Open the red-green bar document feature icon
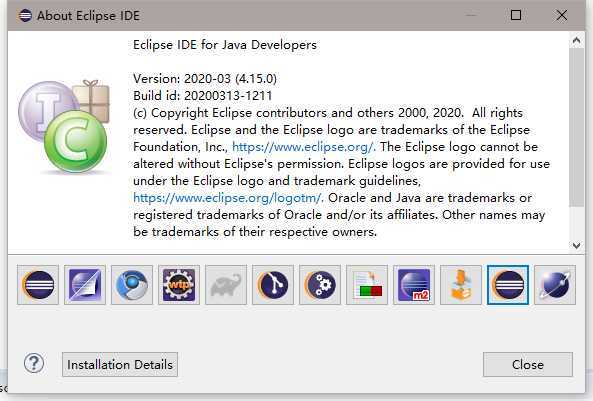 pyautogui.click(x=367, y=285)
